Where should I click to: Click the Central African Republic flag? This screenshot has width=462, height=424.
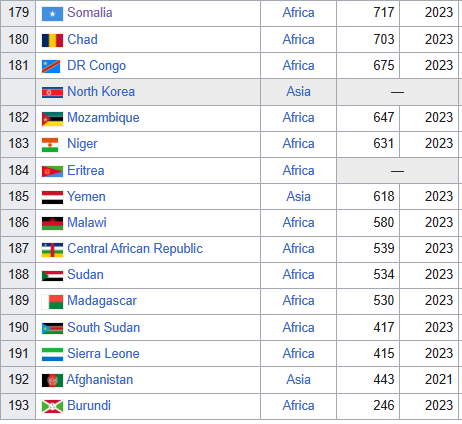[x=52, y=250]
